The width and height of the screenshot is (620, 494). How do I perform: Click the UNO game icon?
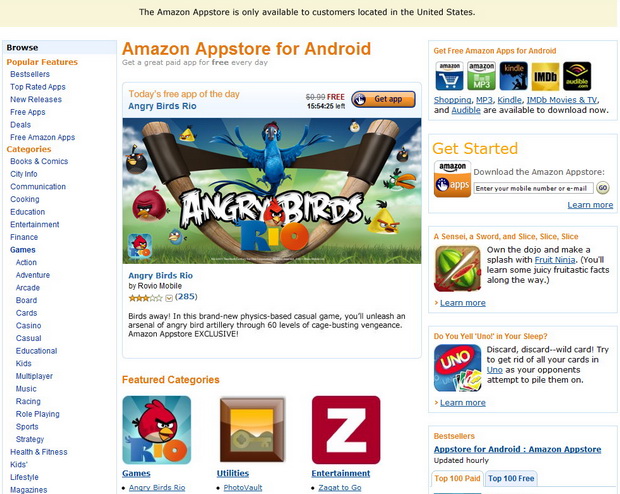point(457,368)
